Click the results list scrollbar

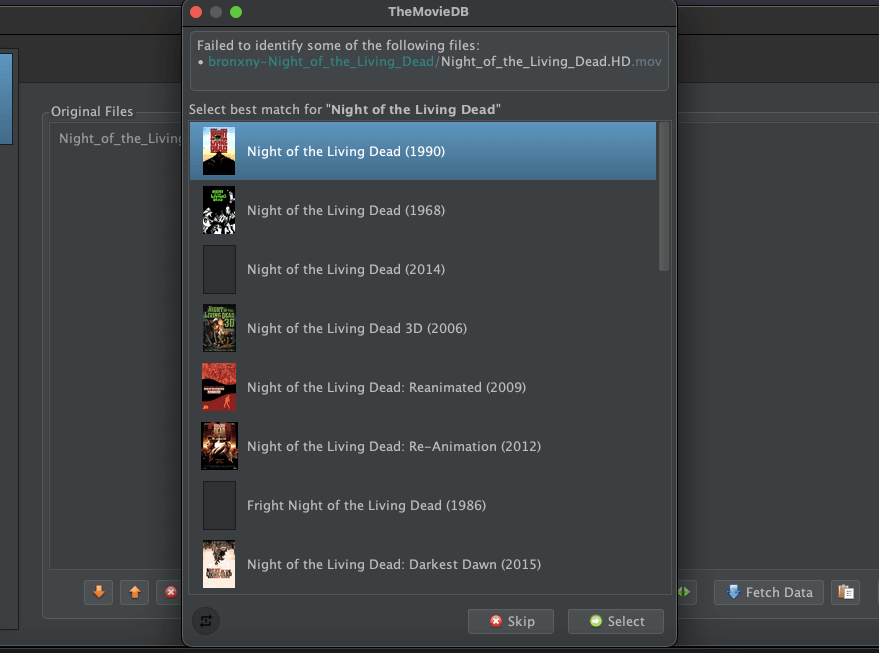[x=664, y=197]
